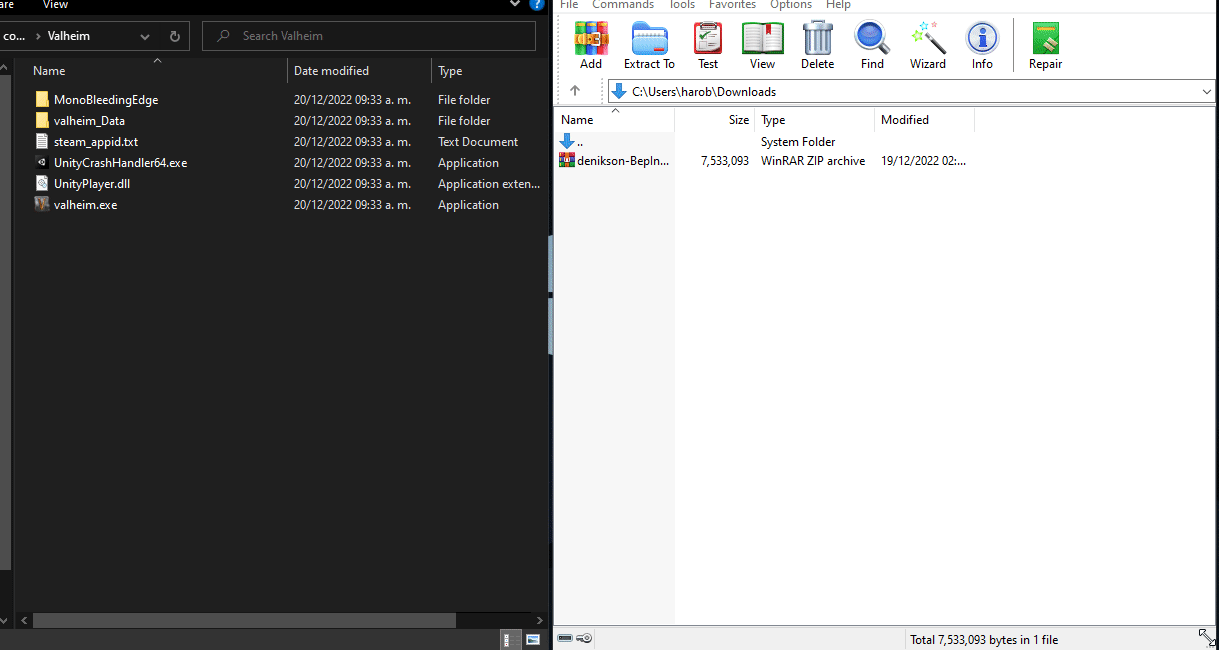Open the Help menu in WinRAR

(x=838, y=5)
